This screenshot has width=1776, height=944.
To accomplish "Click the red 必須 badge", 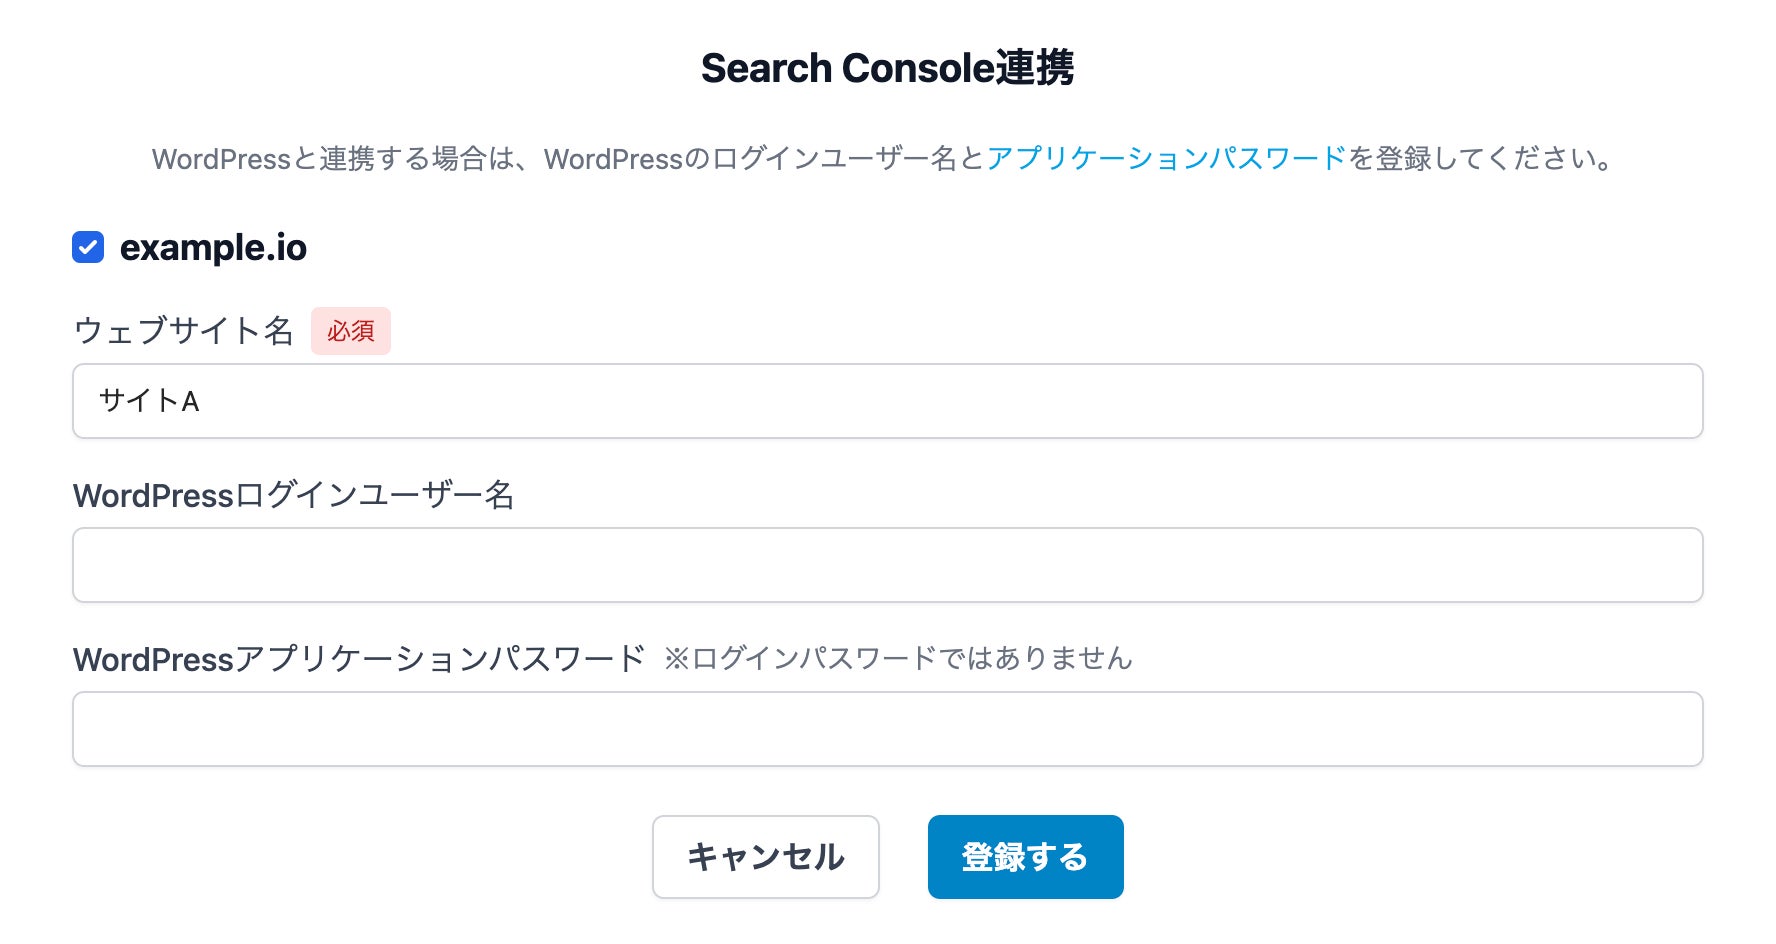I will point(350,331).
